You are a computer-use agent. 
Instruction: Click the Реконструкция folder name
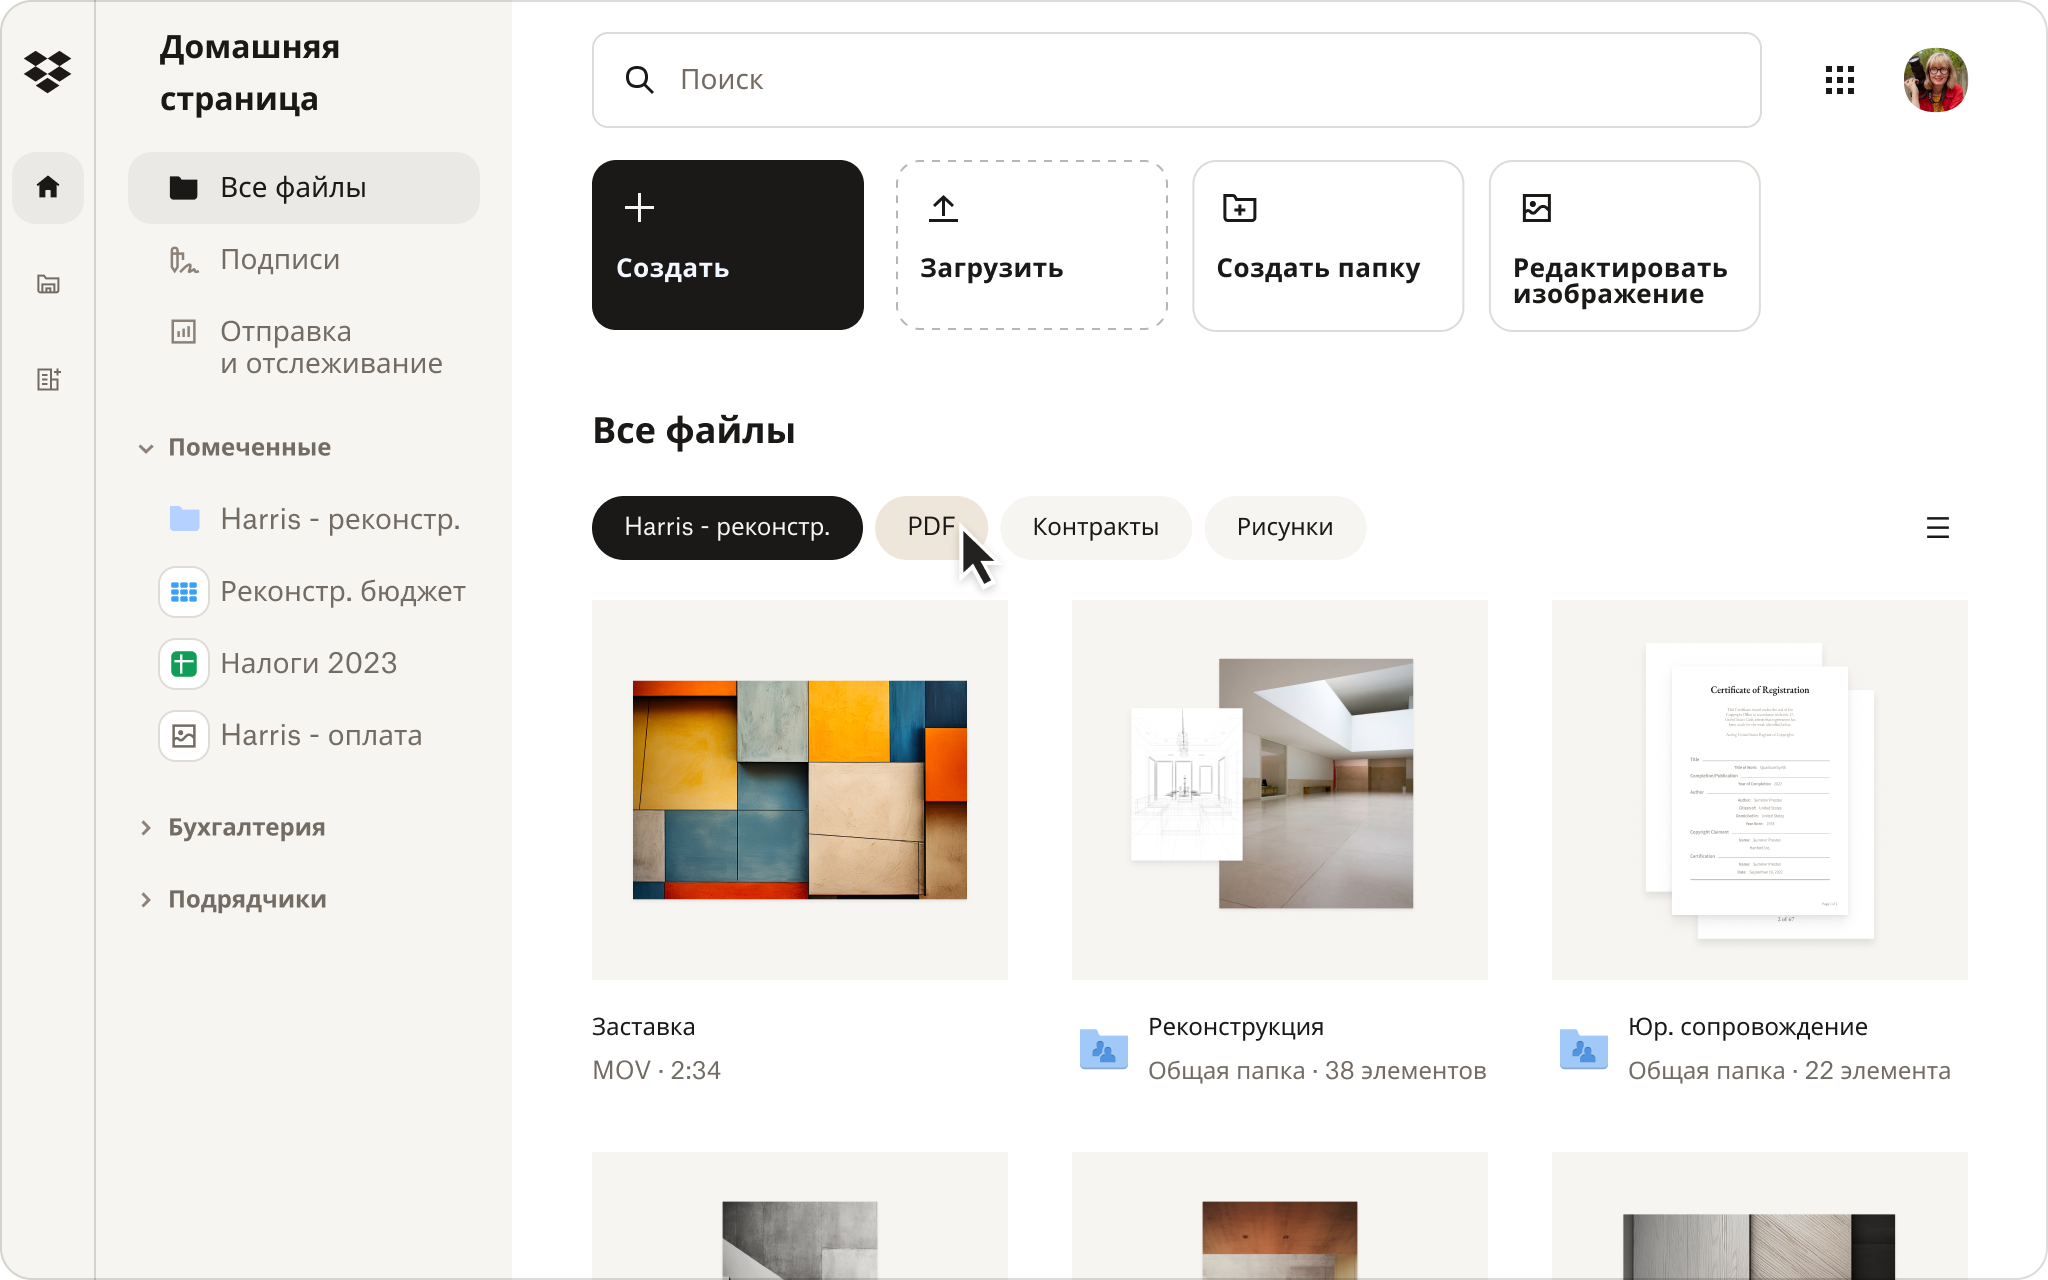point(1236,1027)
